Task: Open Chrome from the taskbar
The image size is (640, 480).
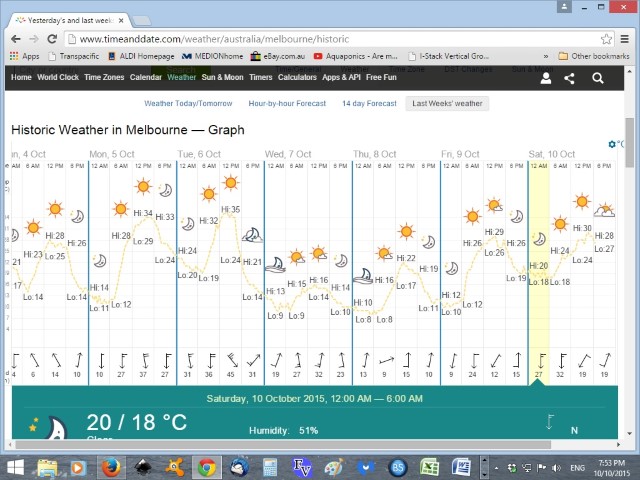Action: (x=207, y=467)
